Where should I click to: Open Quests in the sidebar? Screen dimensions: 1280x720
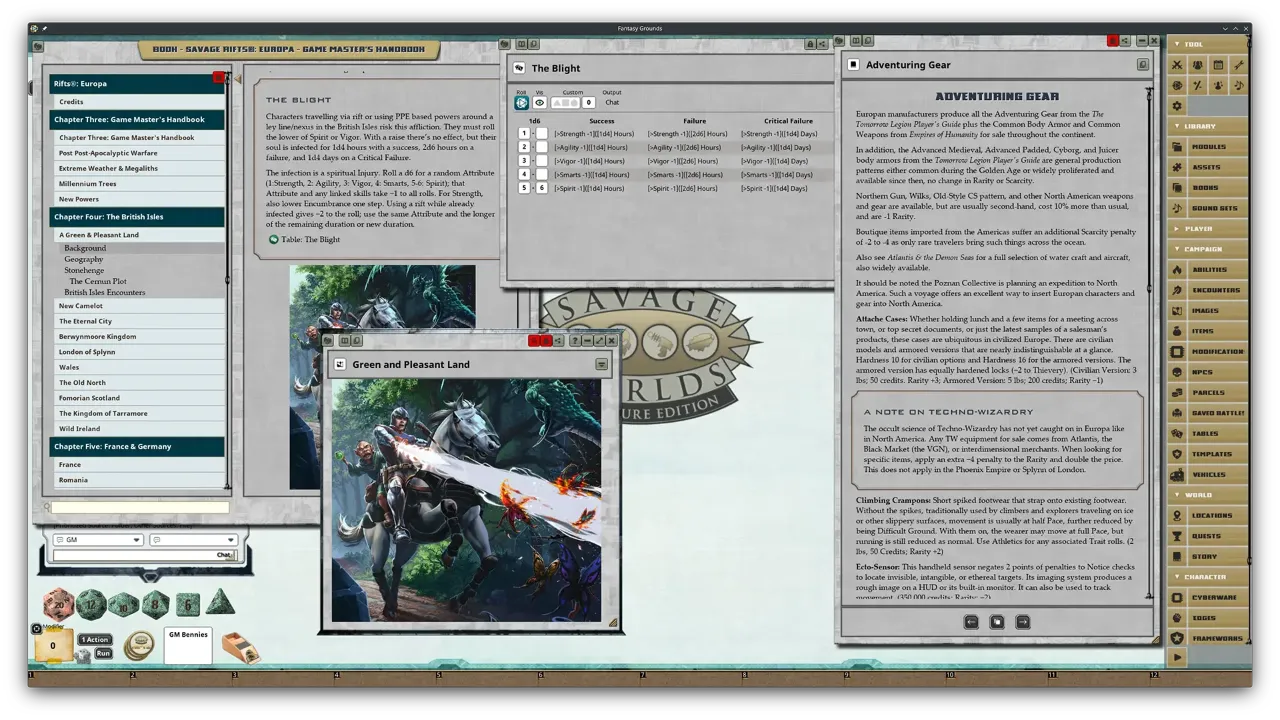click(1207, 536)
